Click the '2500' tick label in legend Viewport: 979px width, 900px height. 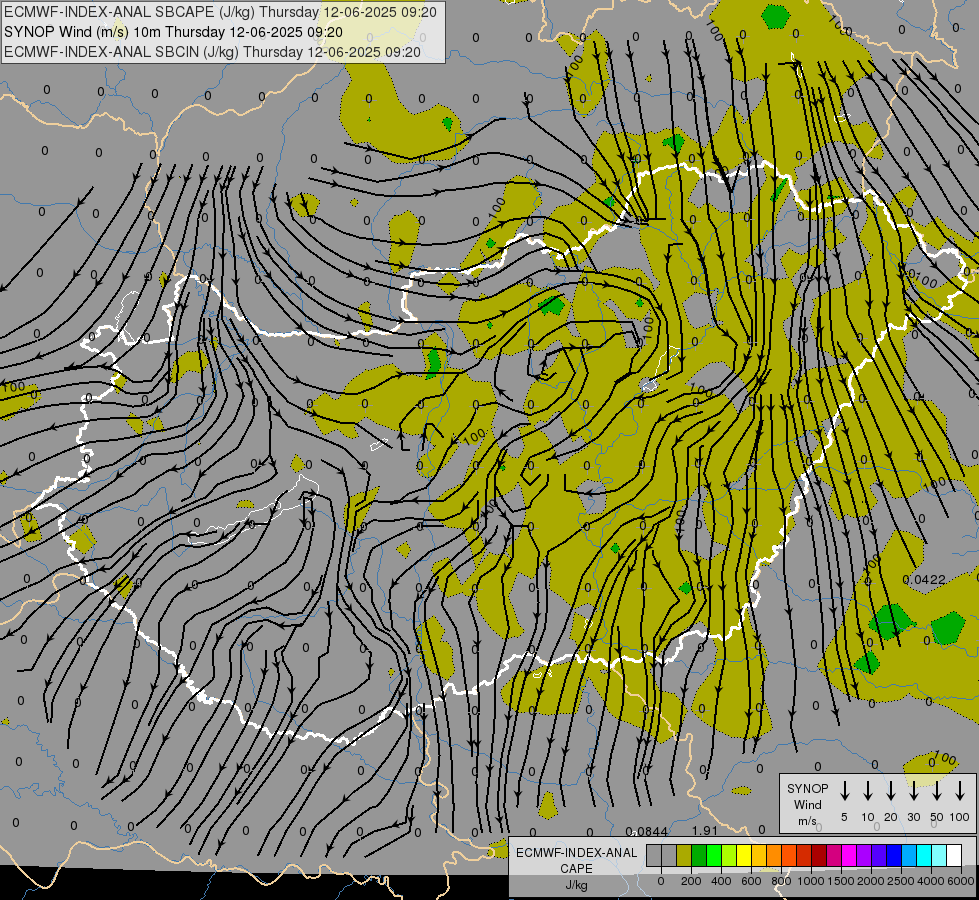coord(900,881)
